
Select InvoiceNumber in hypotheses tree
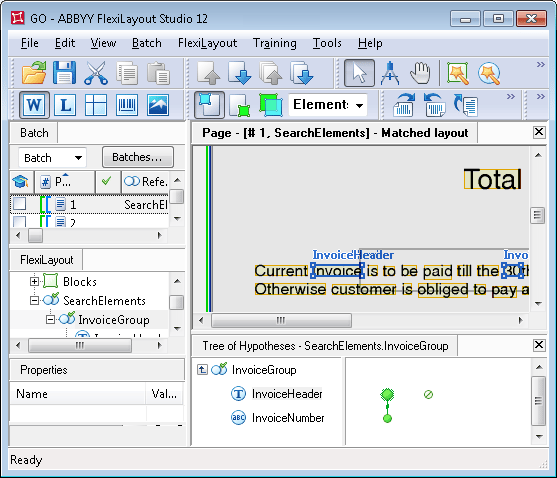pos(288,418)
